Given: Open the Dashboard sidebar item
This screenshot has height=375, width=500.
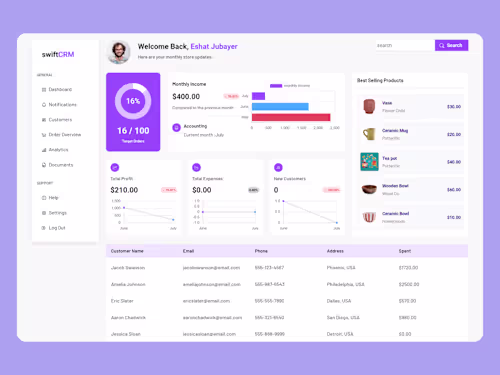Looking at the screenshot, I should 57,89.
